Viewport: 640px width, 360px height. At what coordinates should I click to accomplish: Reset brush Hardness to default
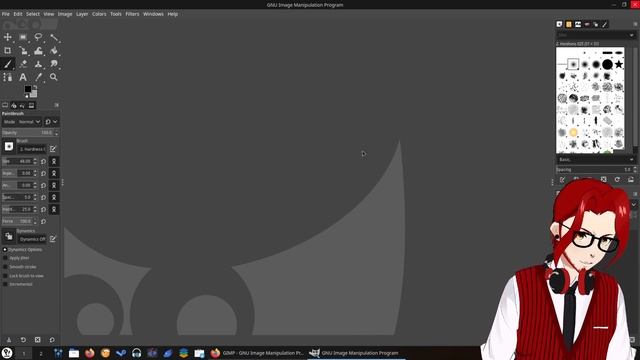(43, 209)
